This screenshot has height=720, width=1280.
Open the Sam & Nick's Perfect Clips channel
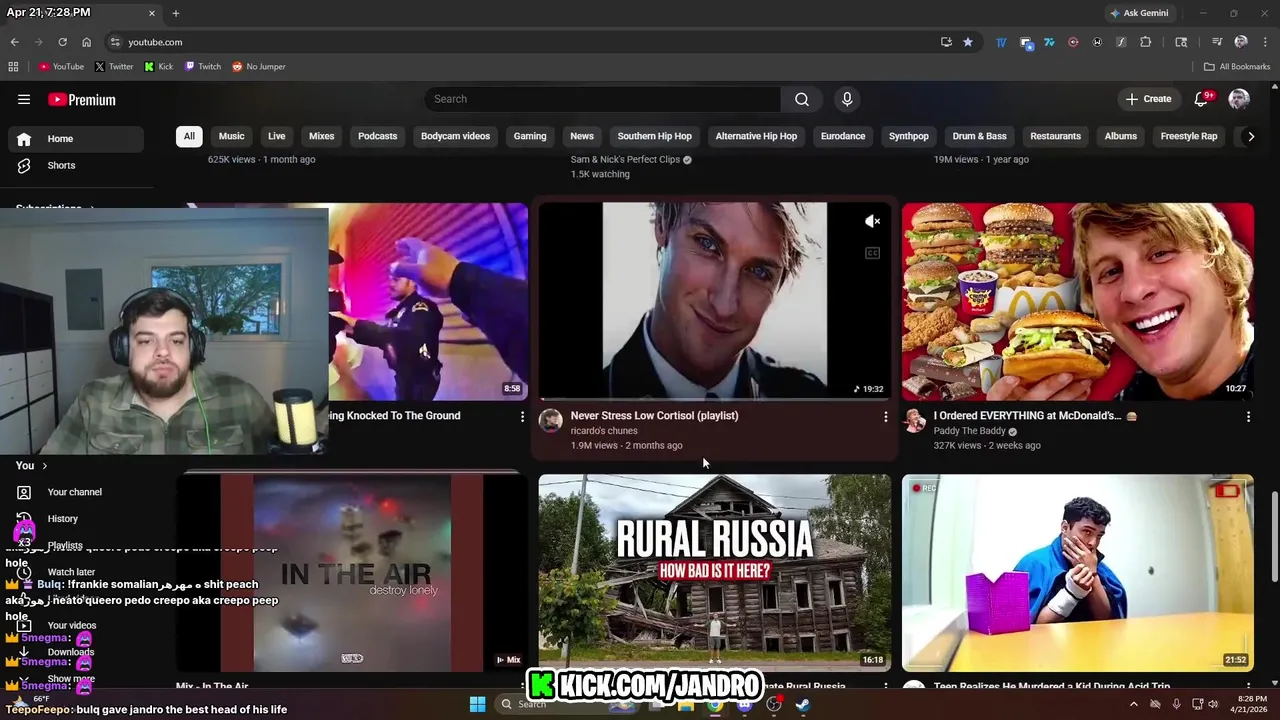point(625,159)
